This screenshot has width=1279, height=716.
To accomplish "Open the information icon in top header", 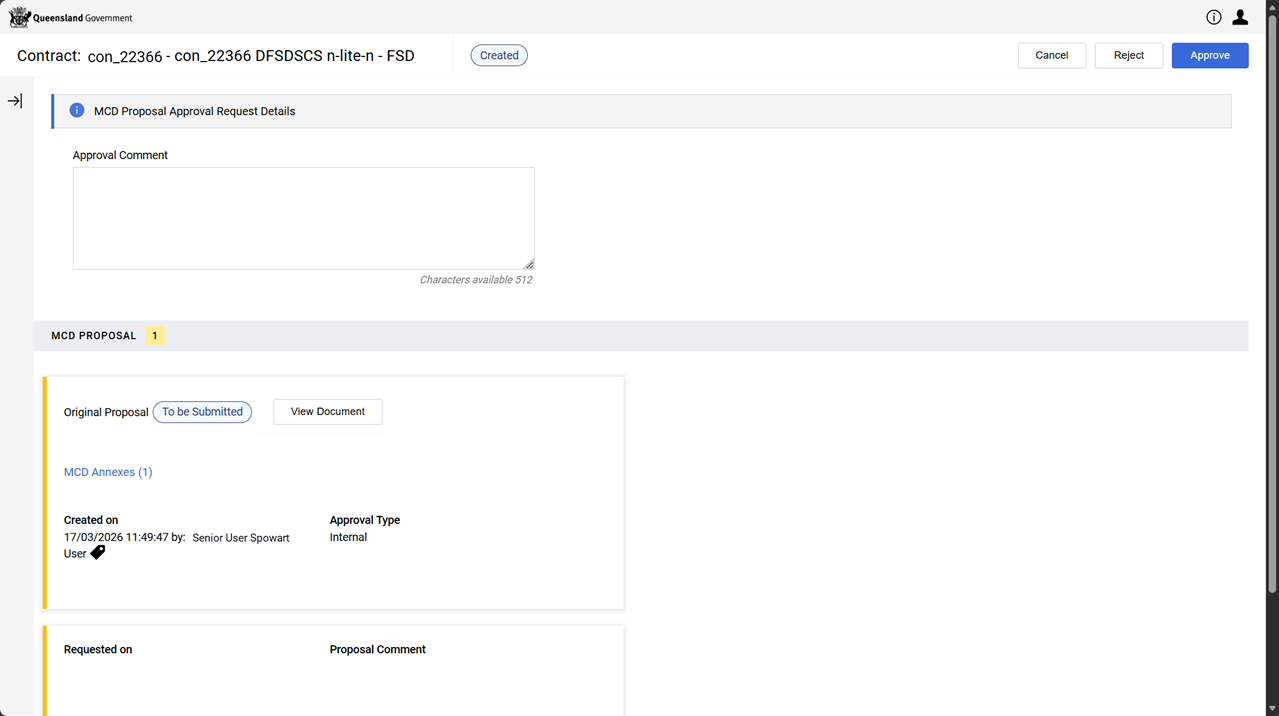I will click(x=1213, y=17).
